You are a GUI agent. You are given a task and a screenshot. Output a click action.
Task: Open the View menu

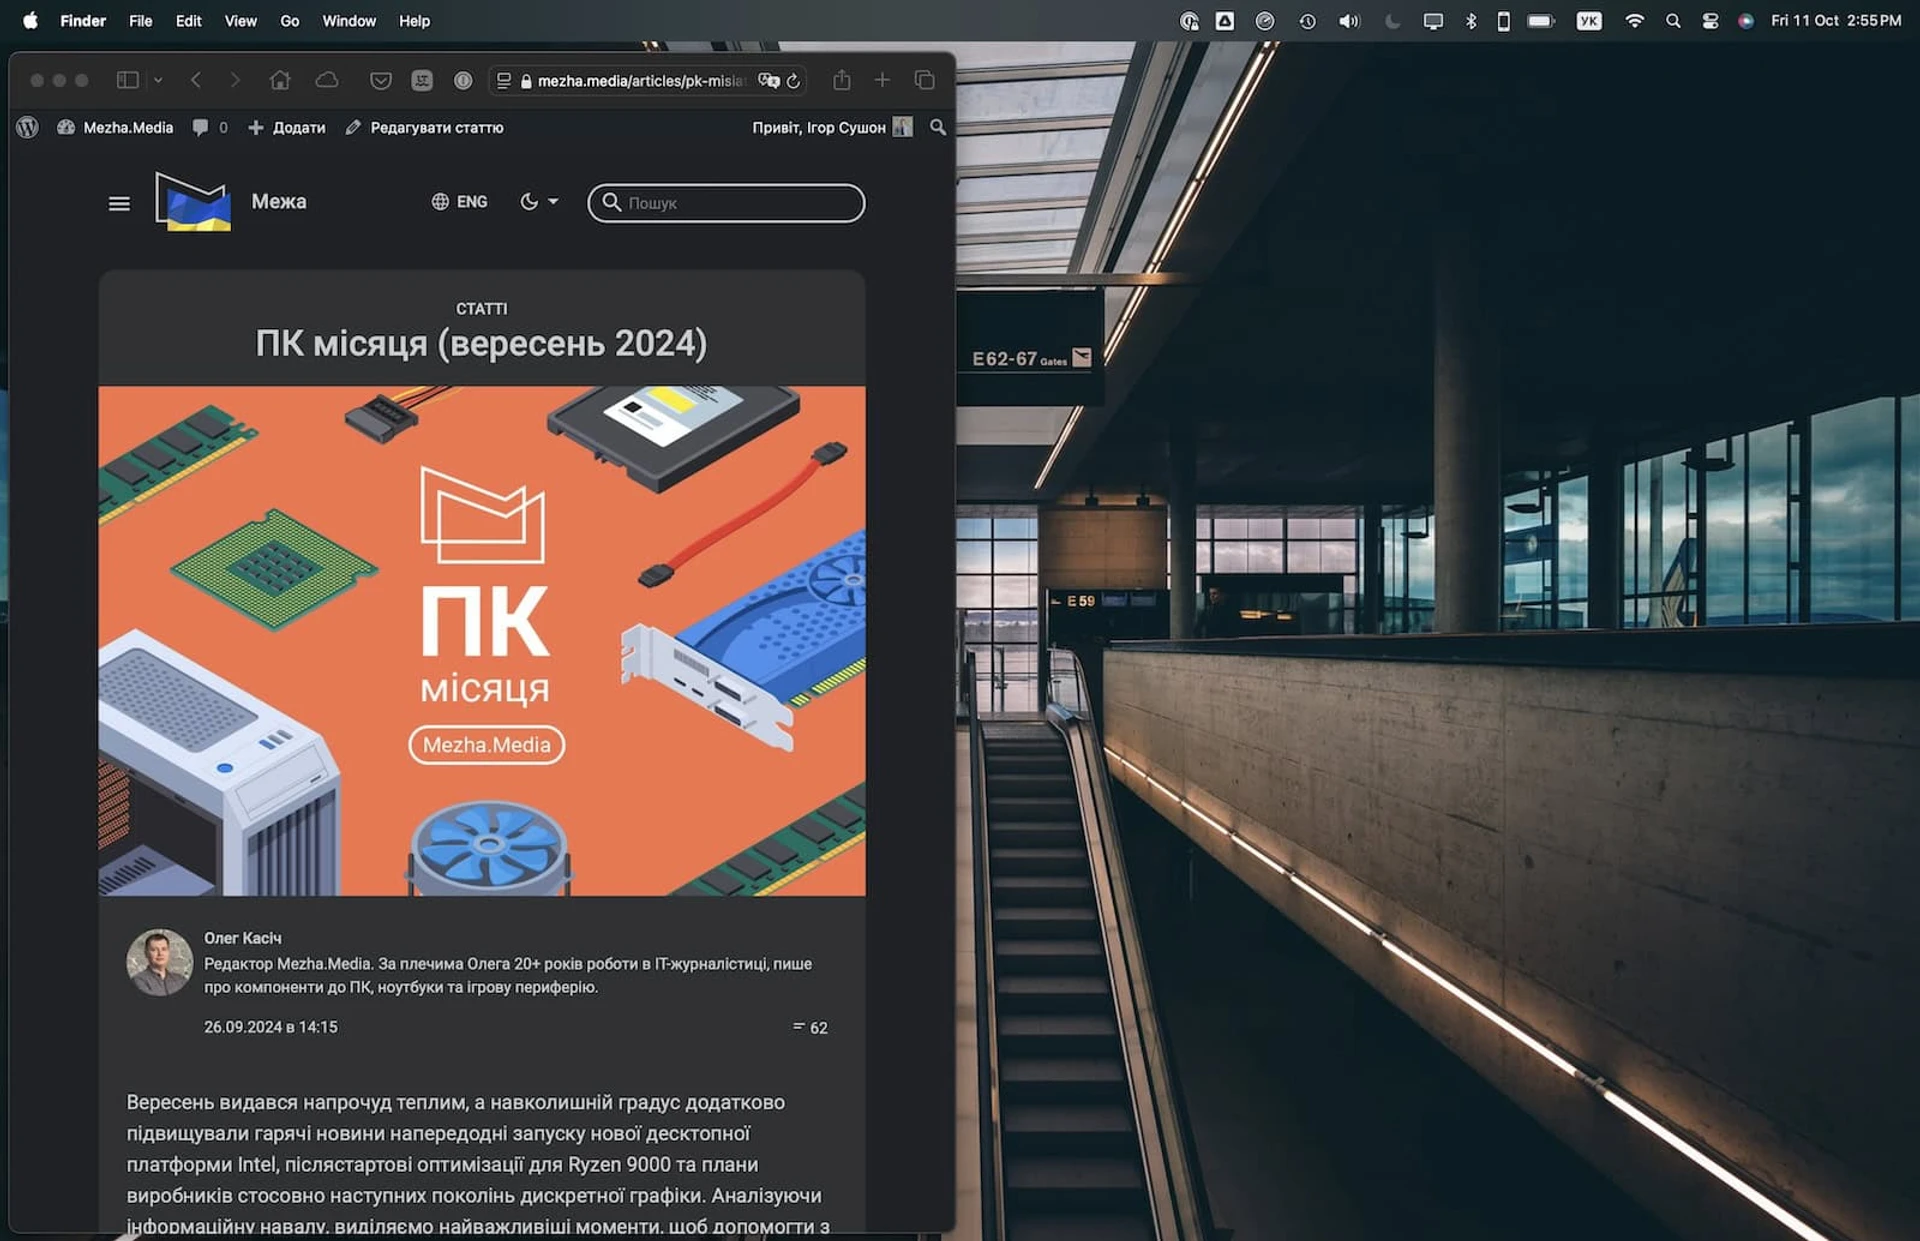coord(240,20)
